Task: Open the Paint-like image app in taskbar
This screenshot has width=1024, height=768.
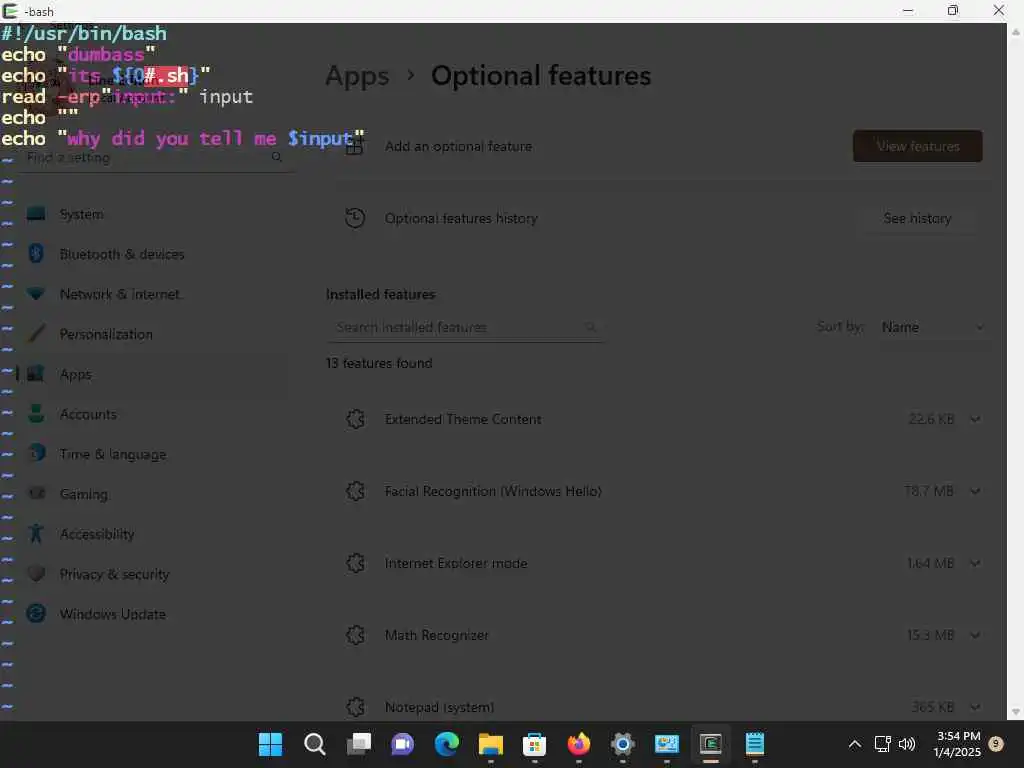Action: (667, 744)
